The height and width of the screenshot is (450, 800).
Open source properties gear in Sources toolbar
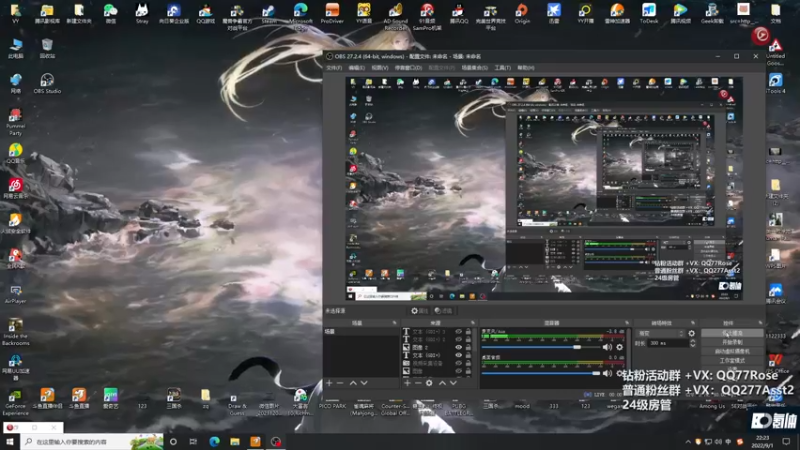click(429, 383)
